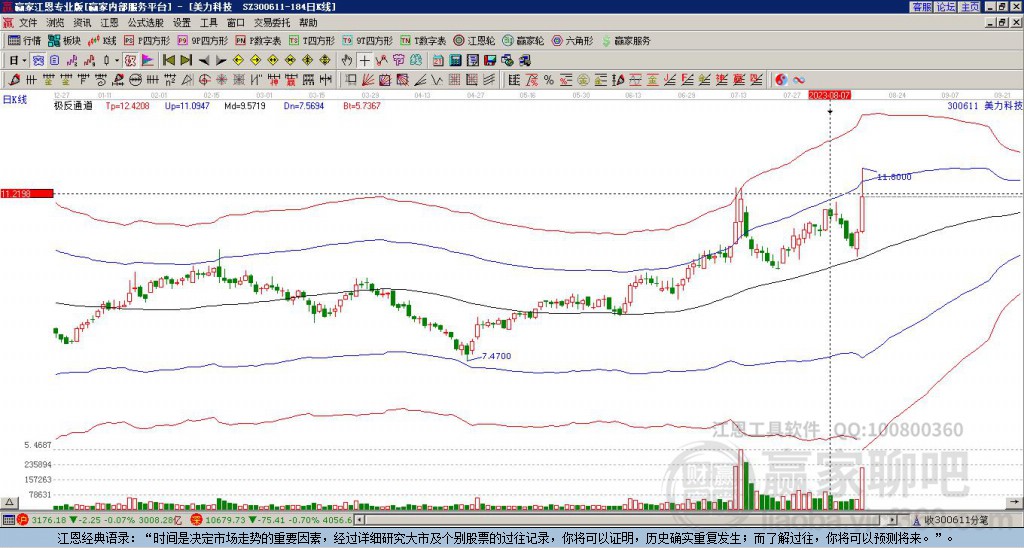Screen dimensions: 1024x548
Task: Open the 文件 menu
Action: [x=28, y=23]
